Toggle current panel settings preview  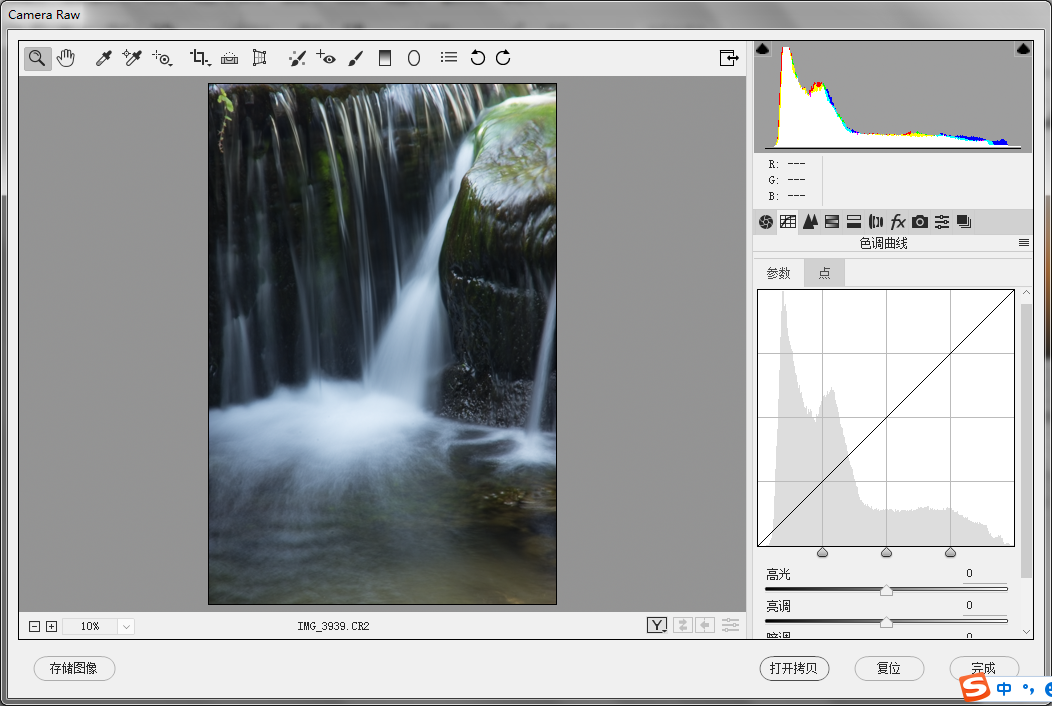(x=730, y=625)
